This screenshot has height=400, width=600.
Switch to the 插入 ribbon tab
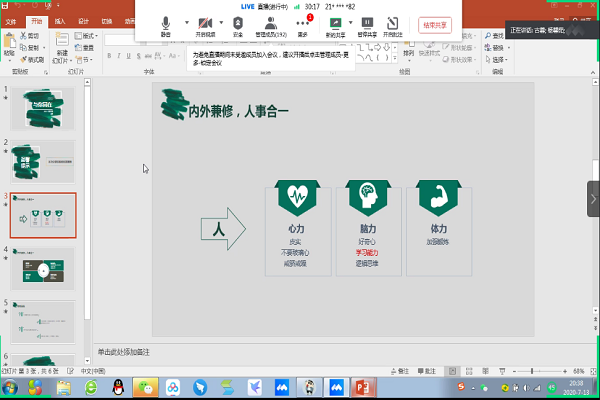click(62, 20)
